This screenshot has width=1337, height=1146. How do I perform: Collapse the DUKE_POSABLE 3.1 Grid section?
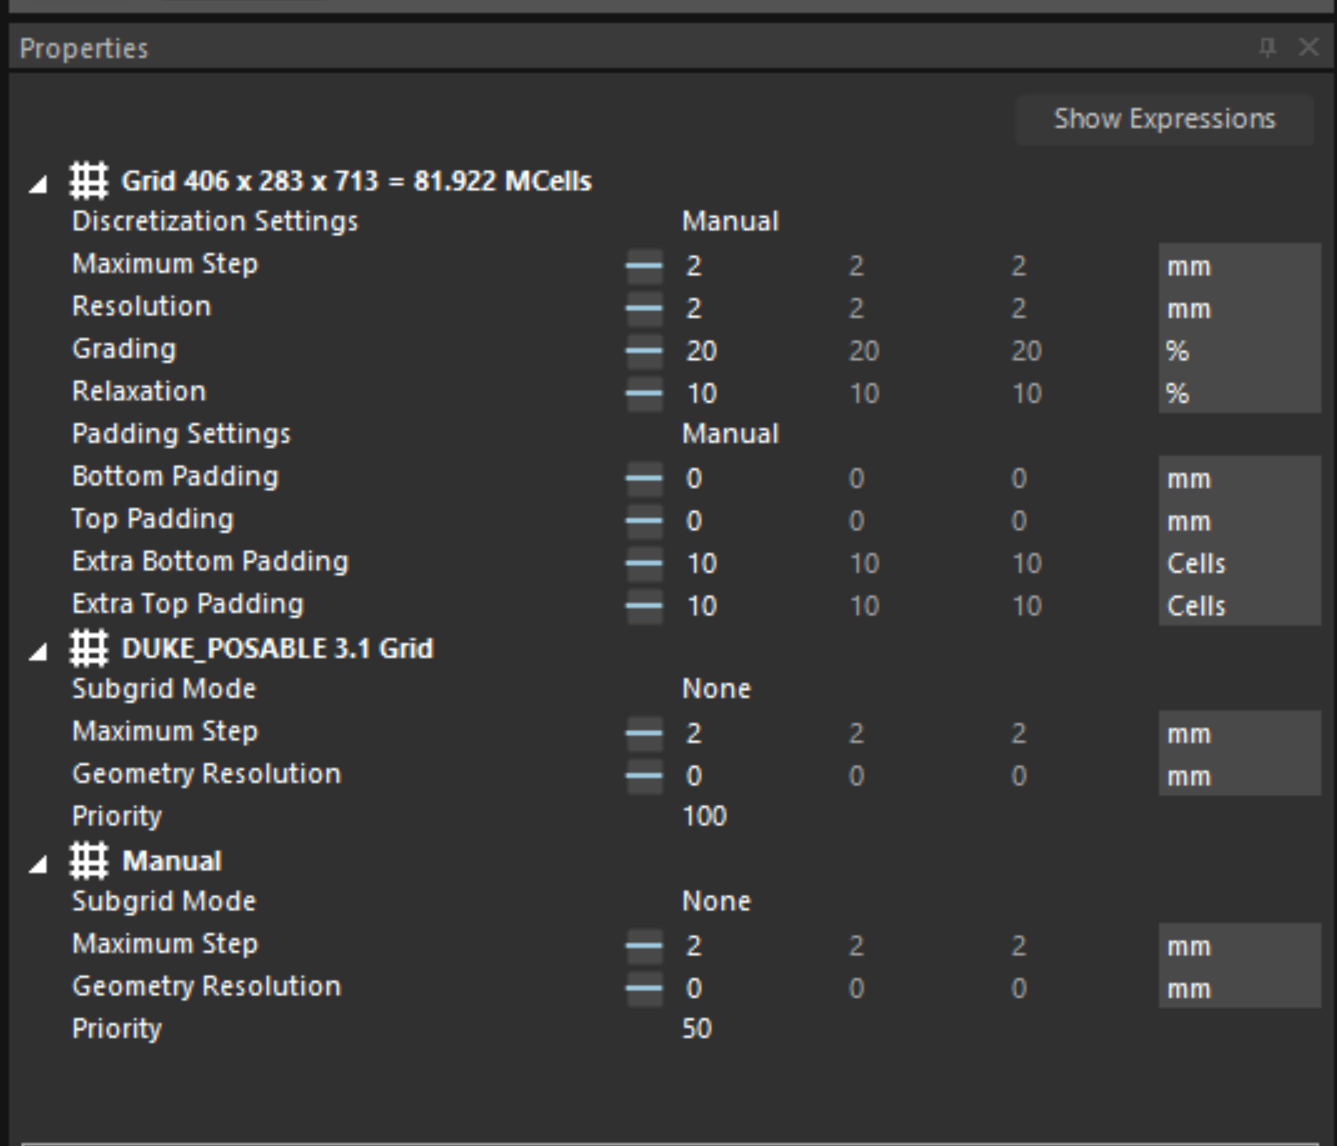[x=38, y=651]
